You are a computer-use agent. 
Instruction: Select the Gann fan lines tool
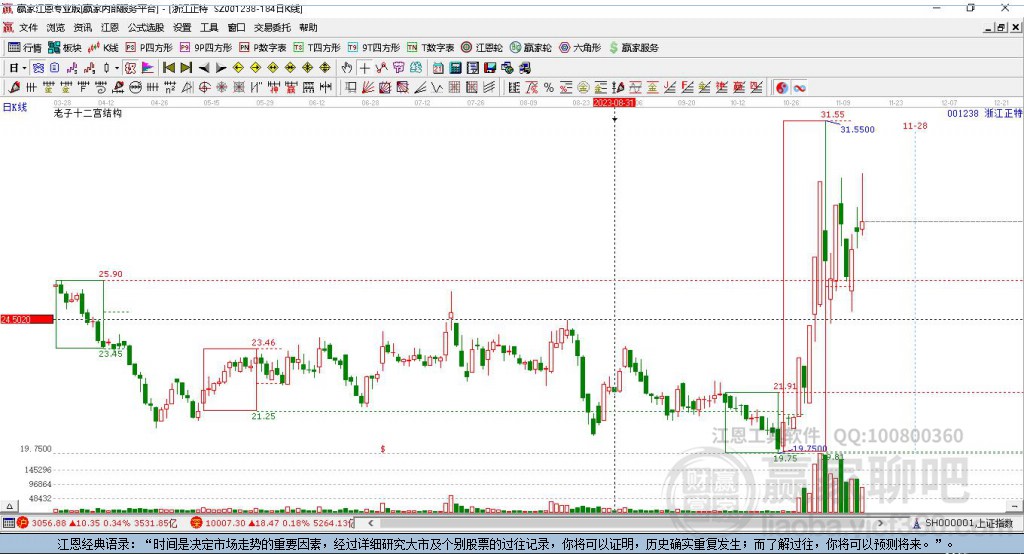pos(368,88)
